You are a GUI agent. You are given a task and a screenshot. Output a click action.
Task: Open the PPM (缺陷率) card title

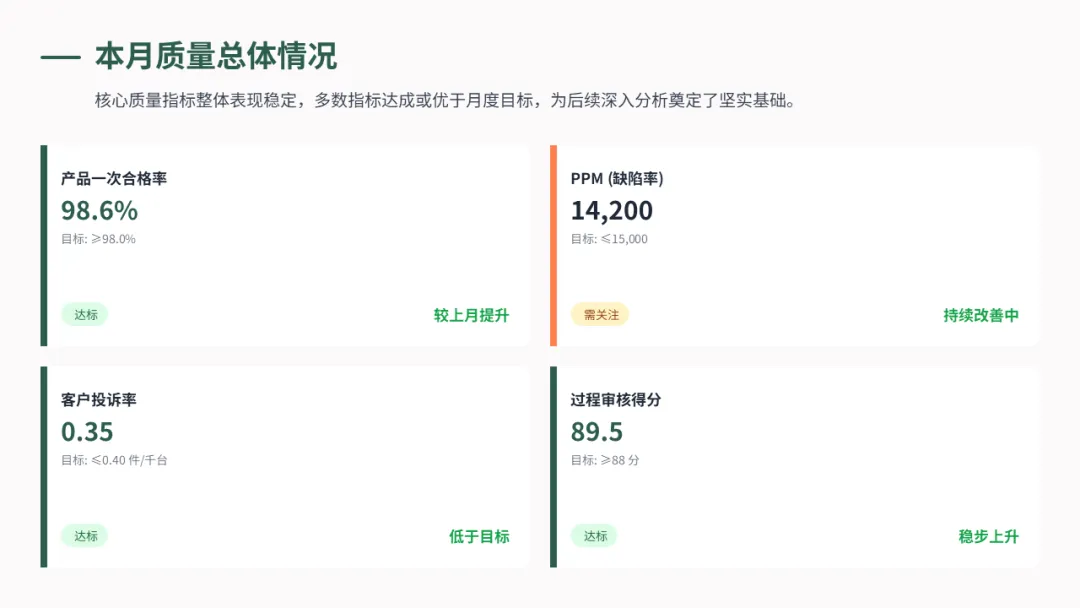pyautogui.click(x=617, y=179)
